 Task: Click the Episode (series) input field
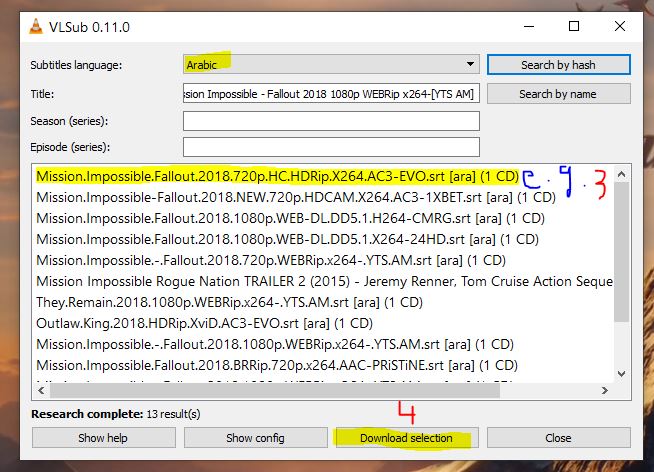(x=331, y=147)
